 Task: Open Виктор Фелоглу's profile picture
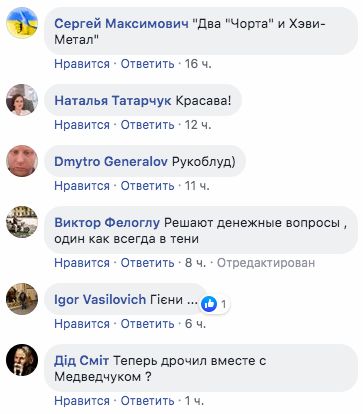pos(22,222)
